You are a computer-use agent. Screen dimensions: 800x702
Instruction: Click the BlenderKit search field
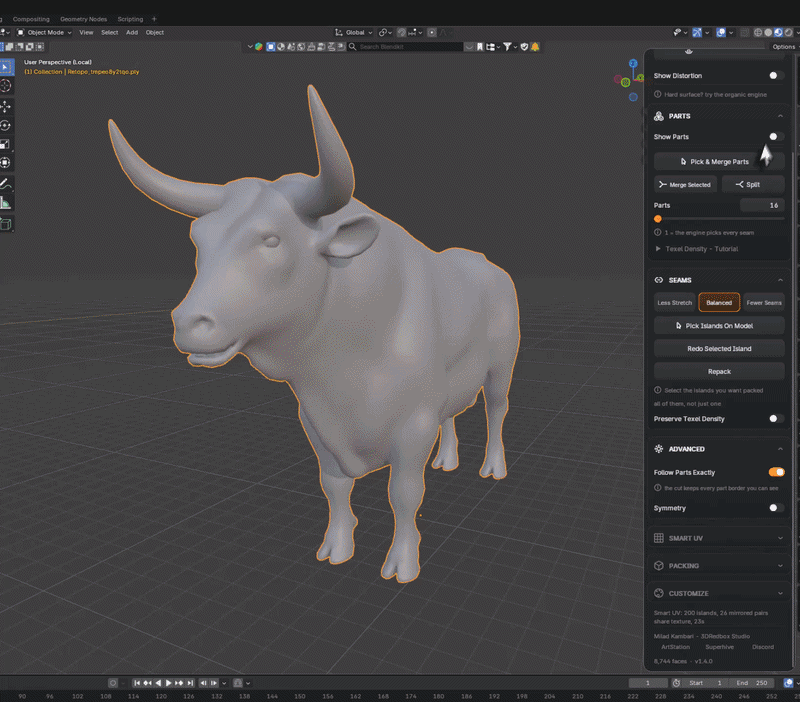coord(406,47)
